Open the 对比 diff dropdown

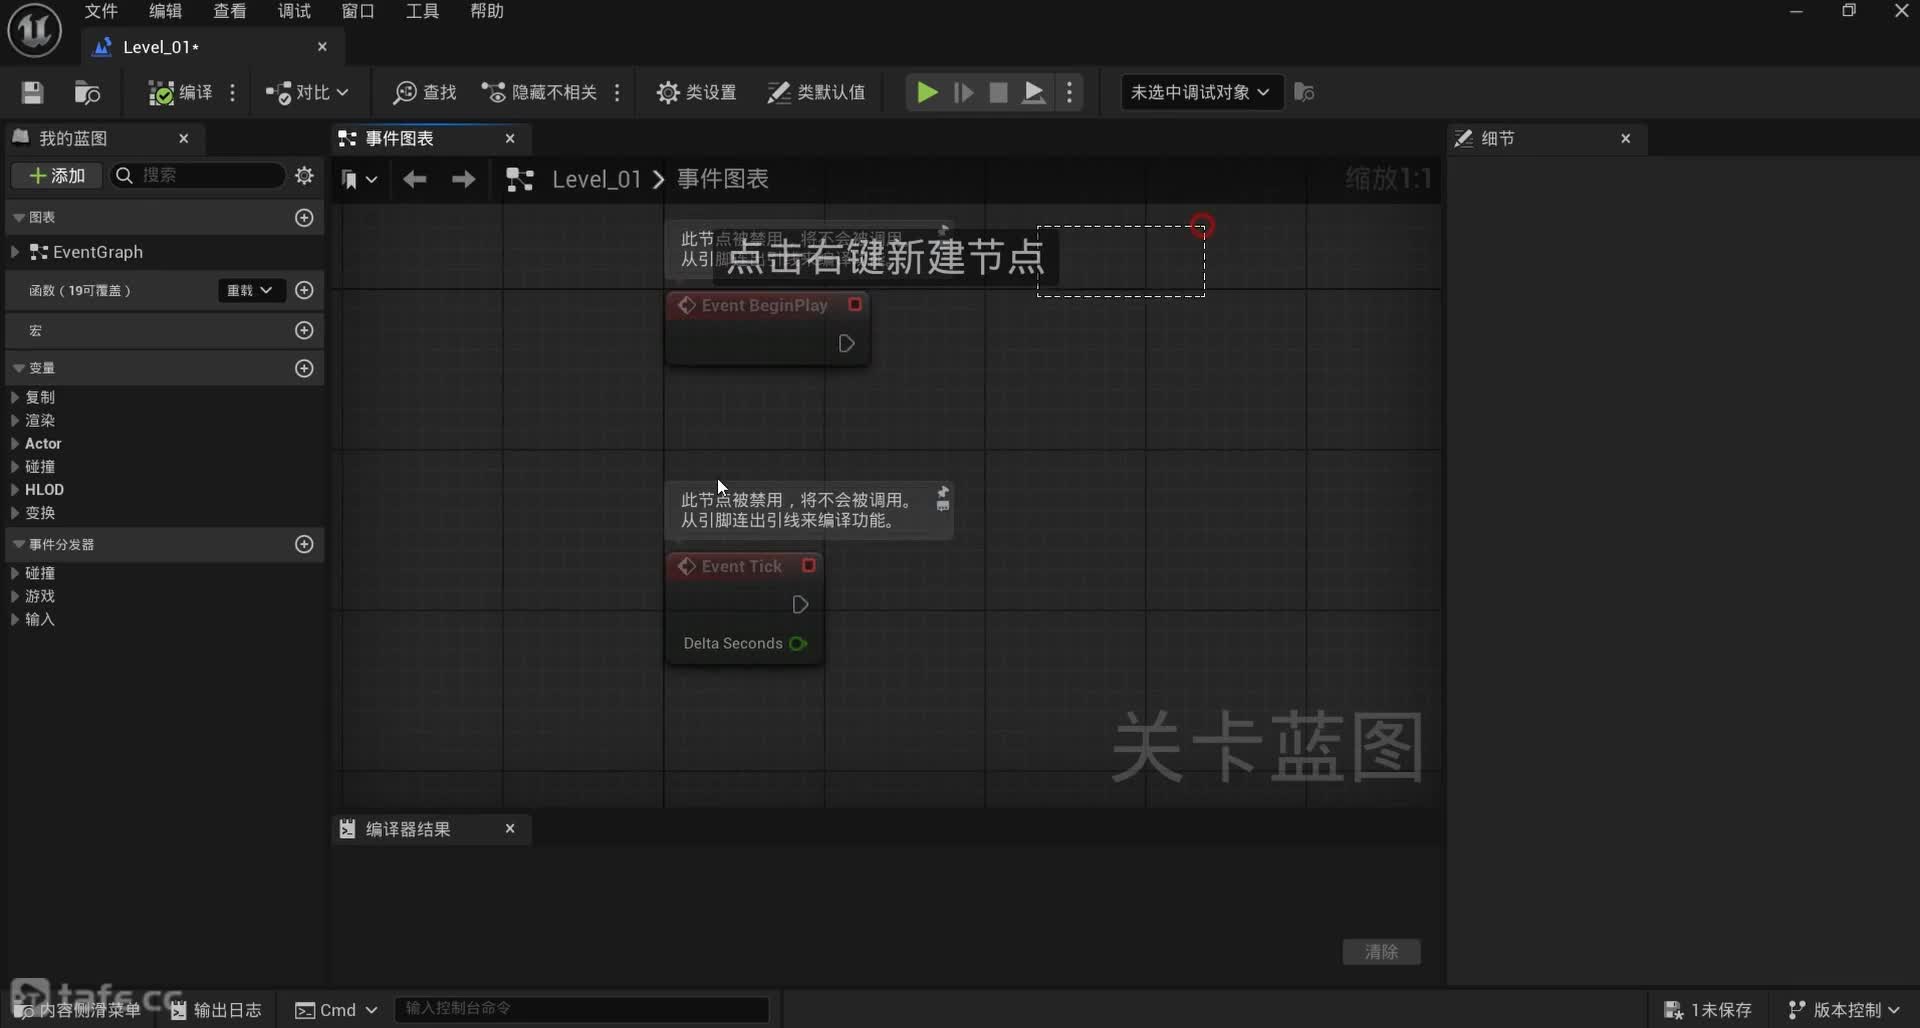(x=306, y=93)
